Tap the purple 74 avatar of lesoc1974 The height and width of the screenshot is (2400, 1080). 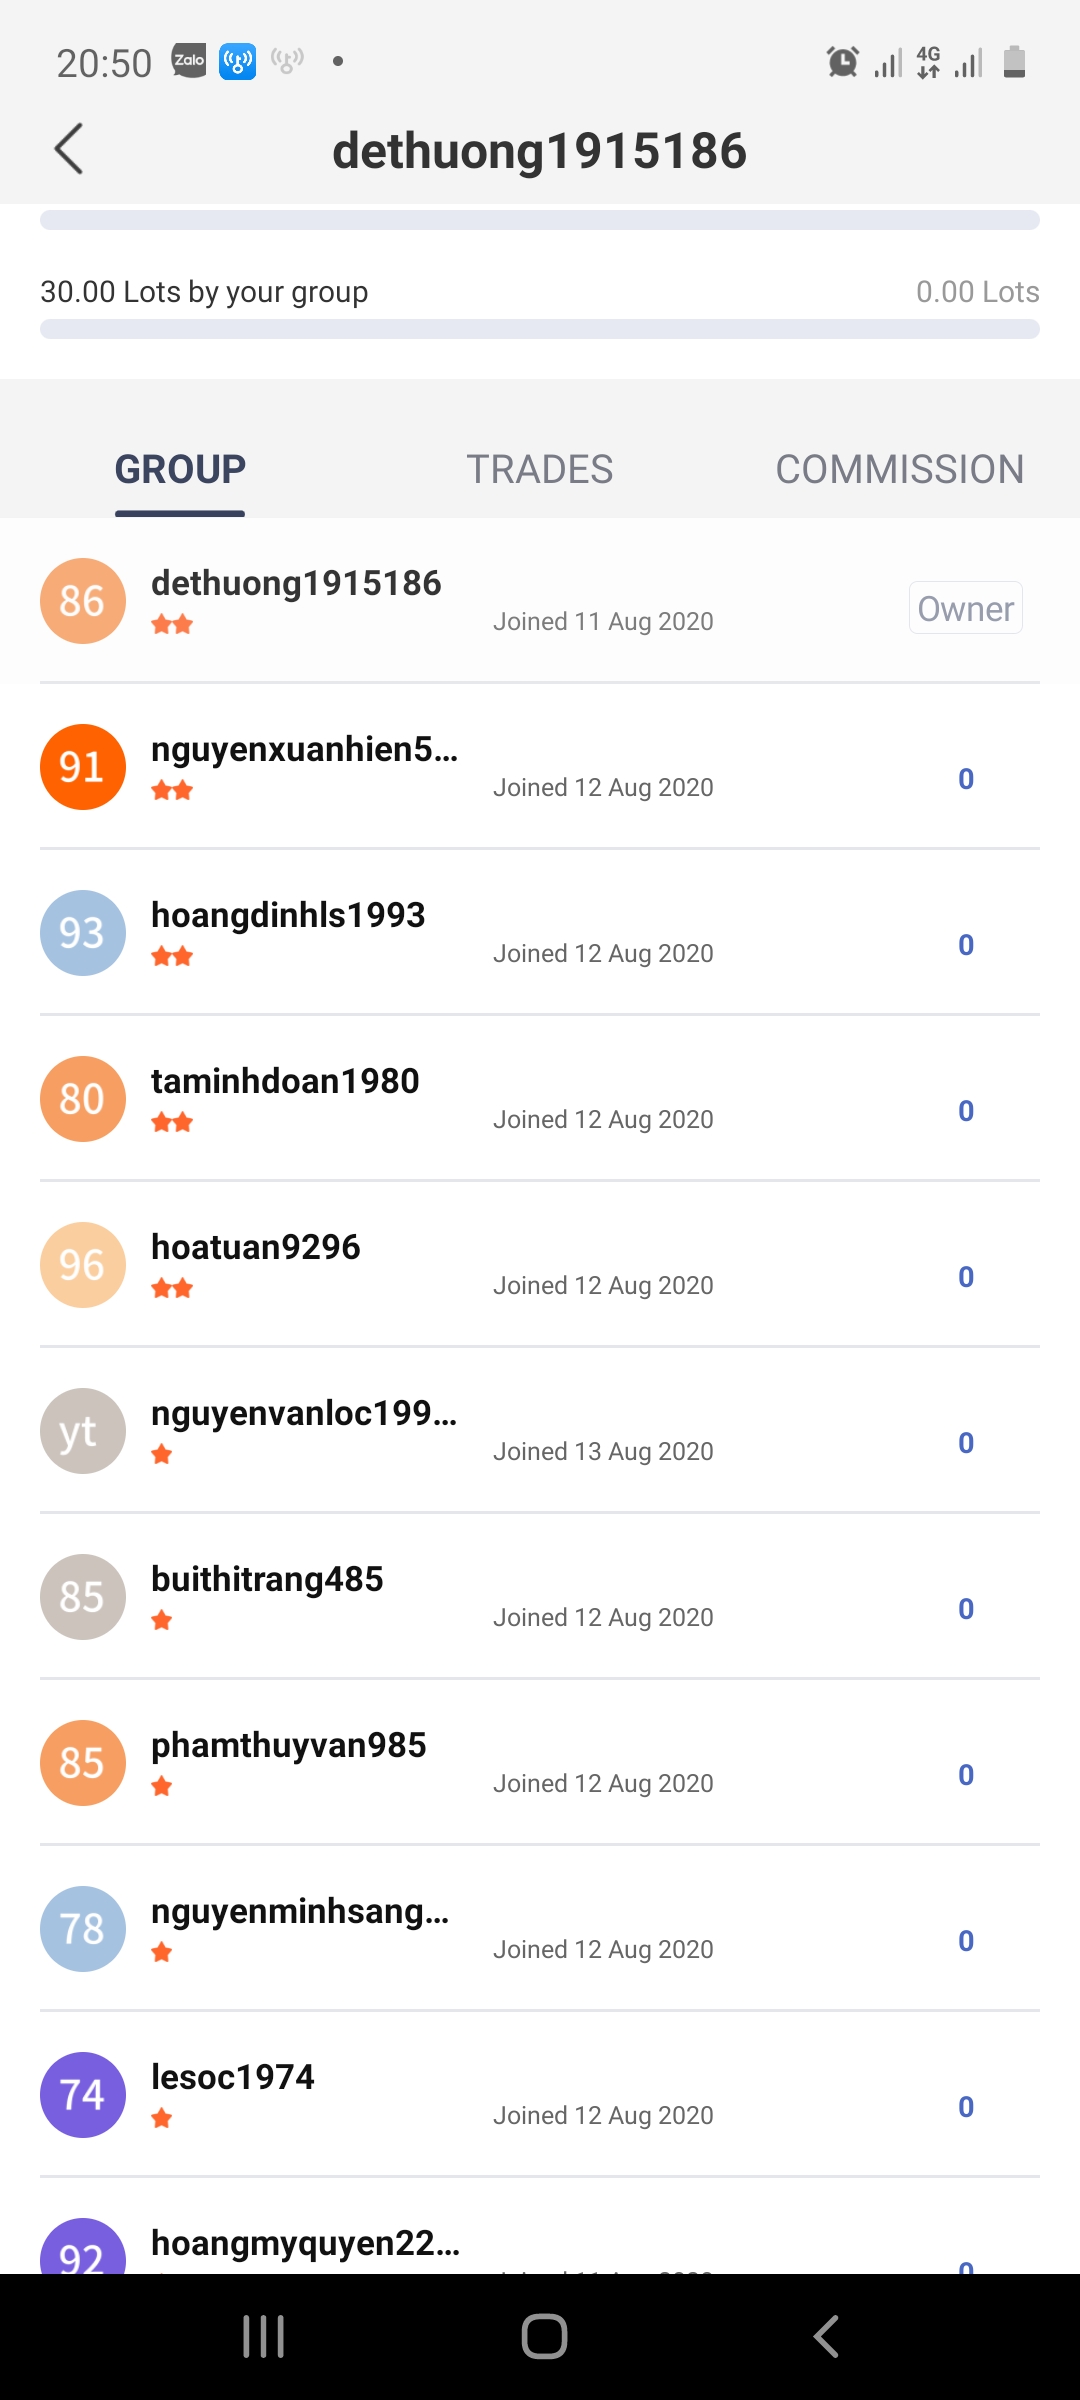[83, 2095]
